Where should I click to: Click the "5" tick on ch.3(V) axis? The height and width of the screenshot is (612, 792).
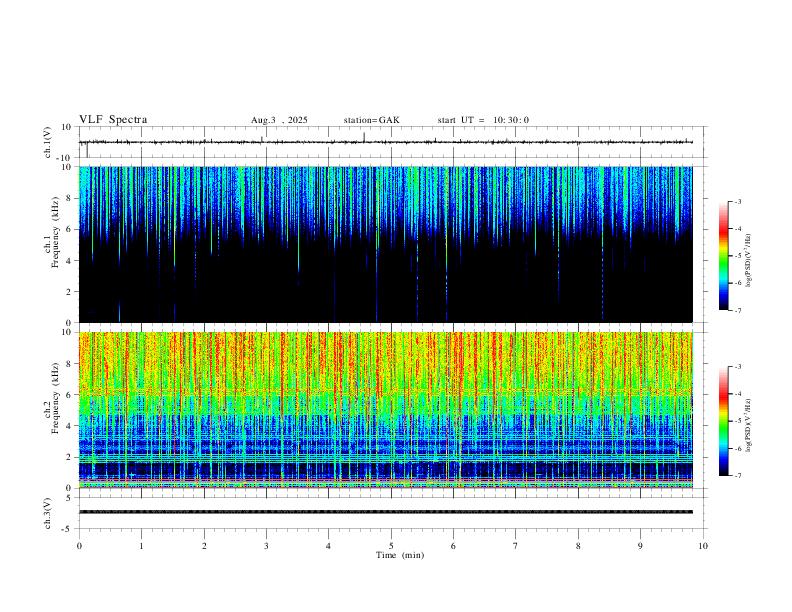tap(69, 498)
